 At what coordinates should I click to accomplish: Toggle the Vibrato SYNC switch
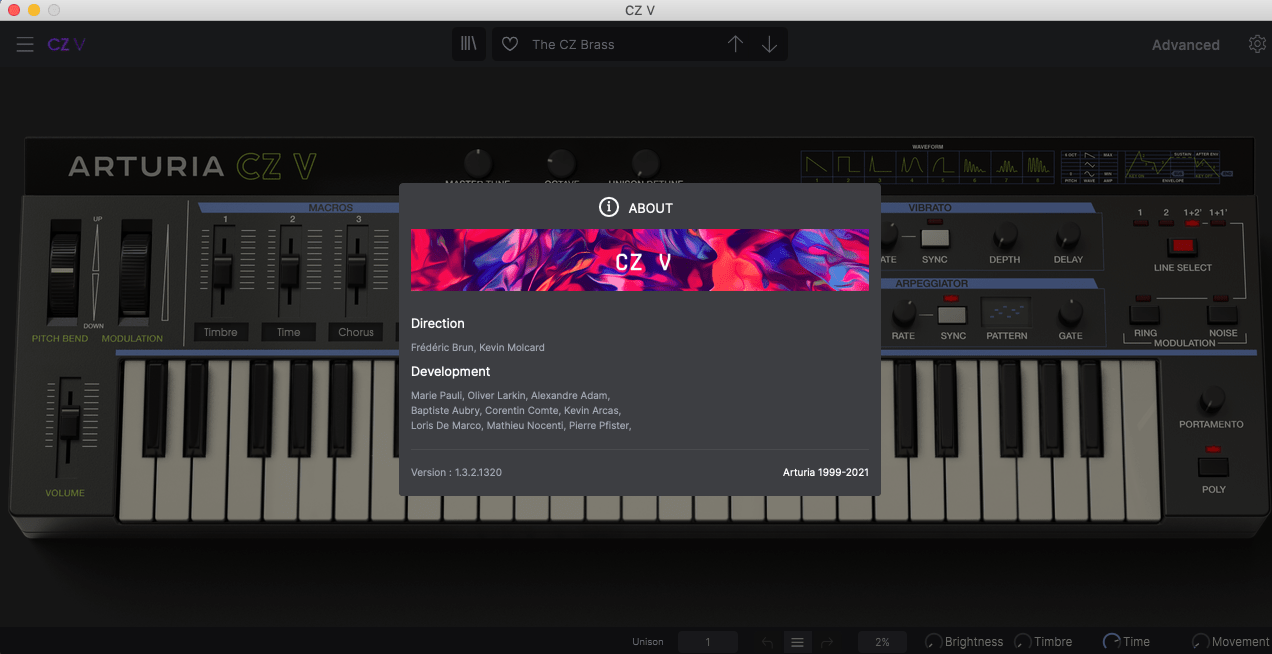[x=935, y=236]
